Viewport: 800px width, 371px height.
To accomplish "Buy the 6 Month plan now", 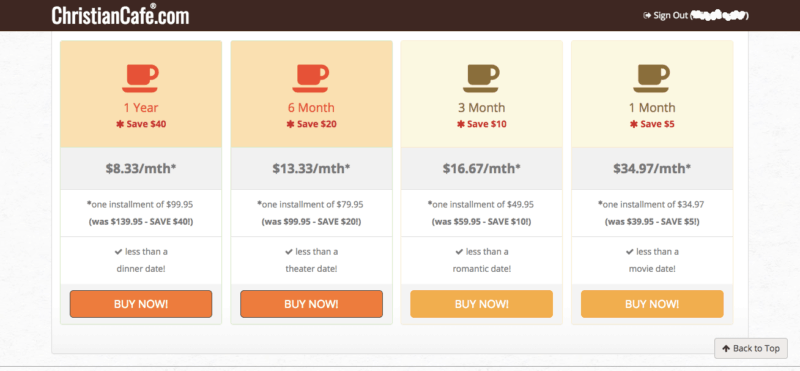I will tap(311, 304).
